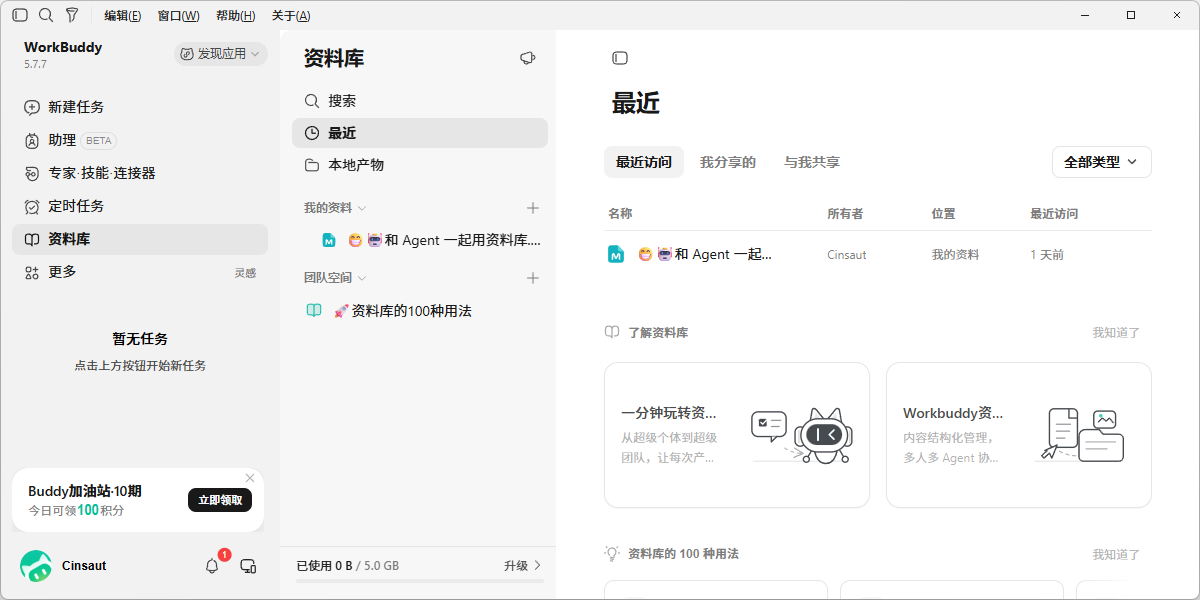Switch to the 最近访问 tab
The height and width of the screenshot is (600, 1200).
pos(644,162)
